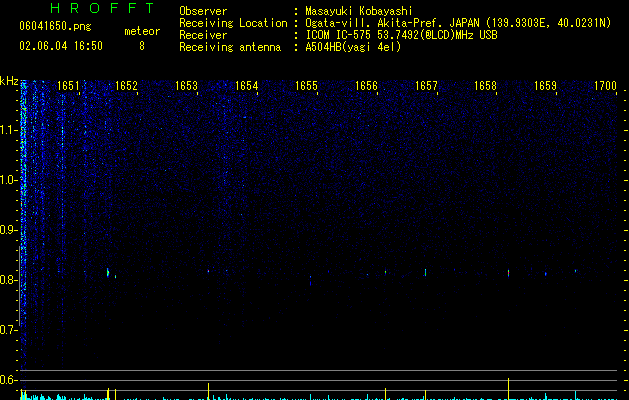The height and width of the screenshot is (400, 629).
Task: Click time marker 1659
Action: click(x=546, y=86)
